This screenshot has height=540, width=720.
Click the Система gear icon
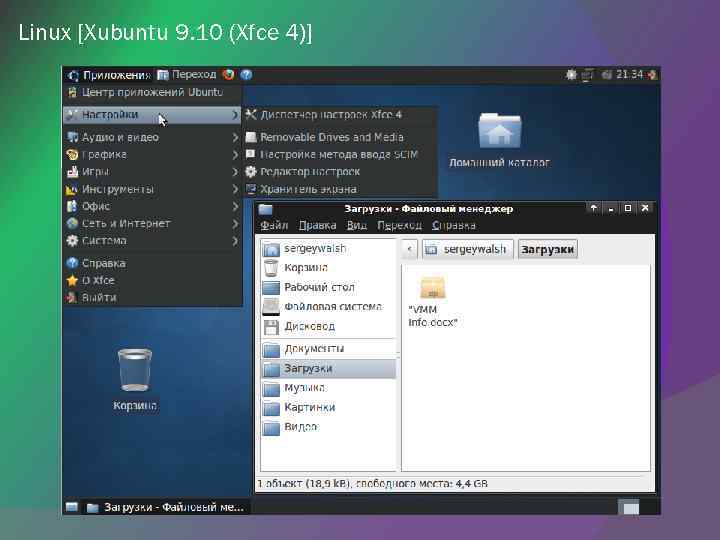[72, 241]
